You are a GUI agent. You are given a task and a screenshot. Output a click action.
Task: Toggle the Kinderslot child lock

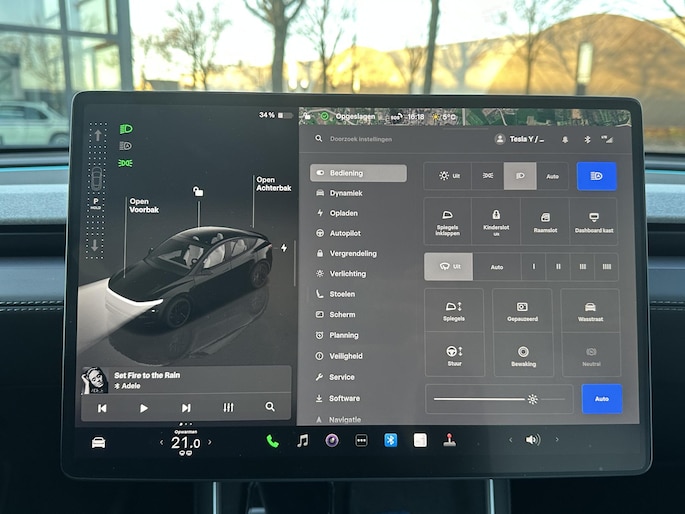point(495,221)
